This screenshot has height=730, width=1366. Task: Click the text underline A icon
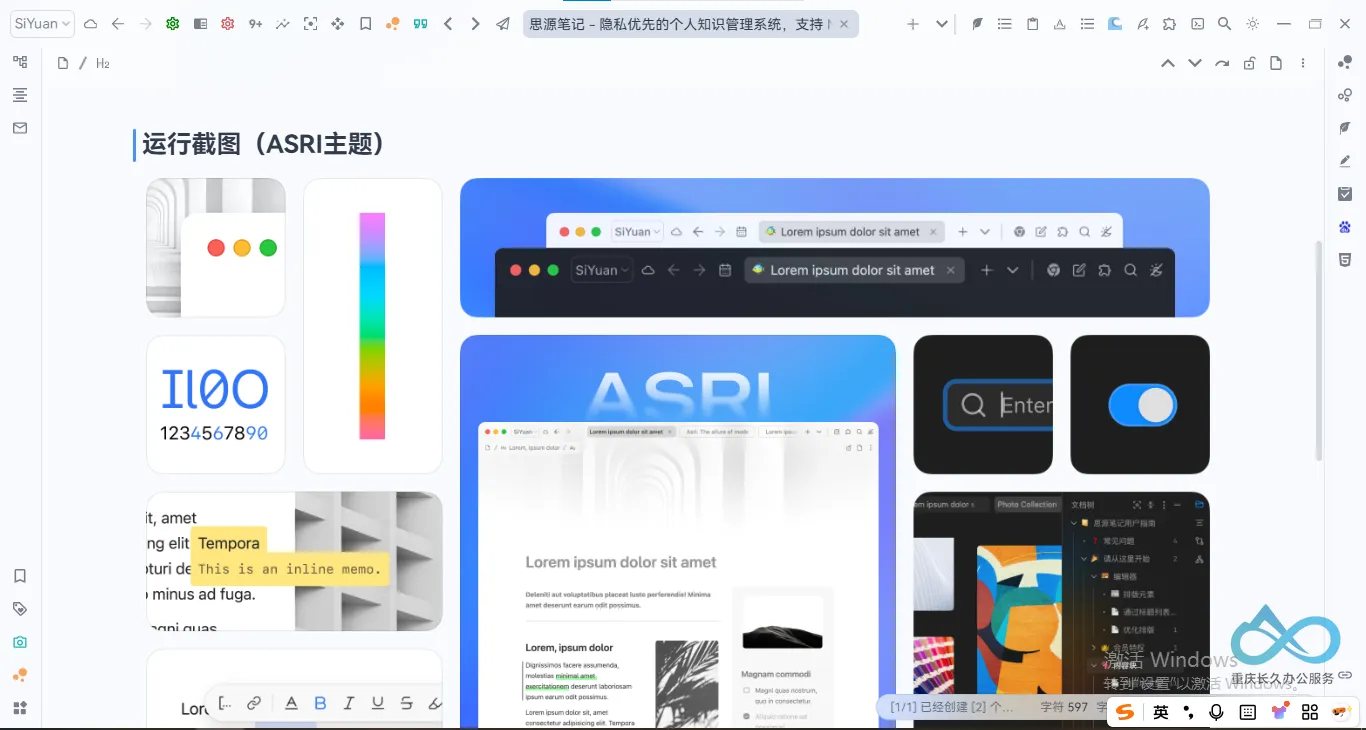coord(1060,24)
